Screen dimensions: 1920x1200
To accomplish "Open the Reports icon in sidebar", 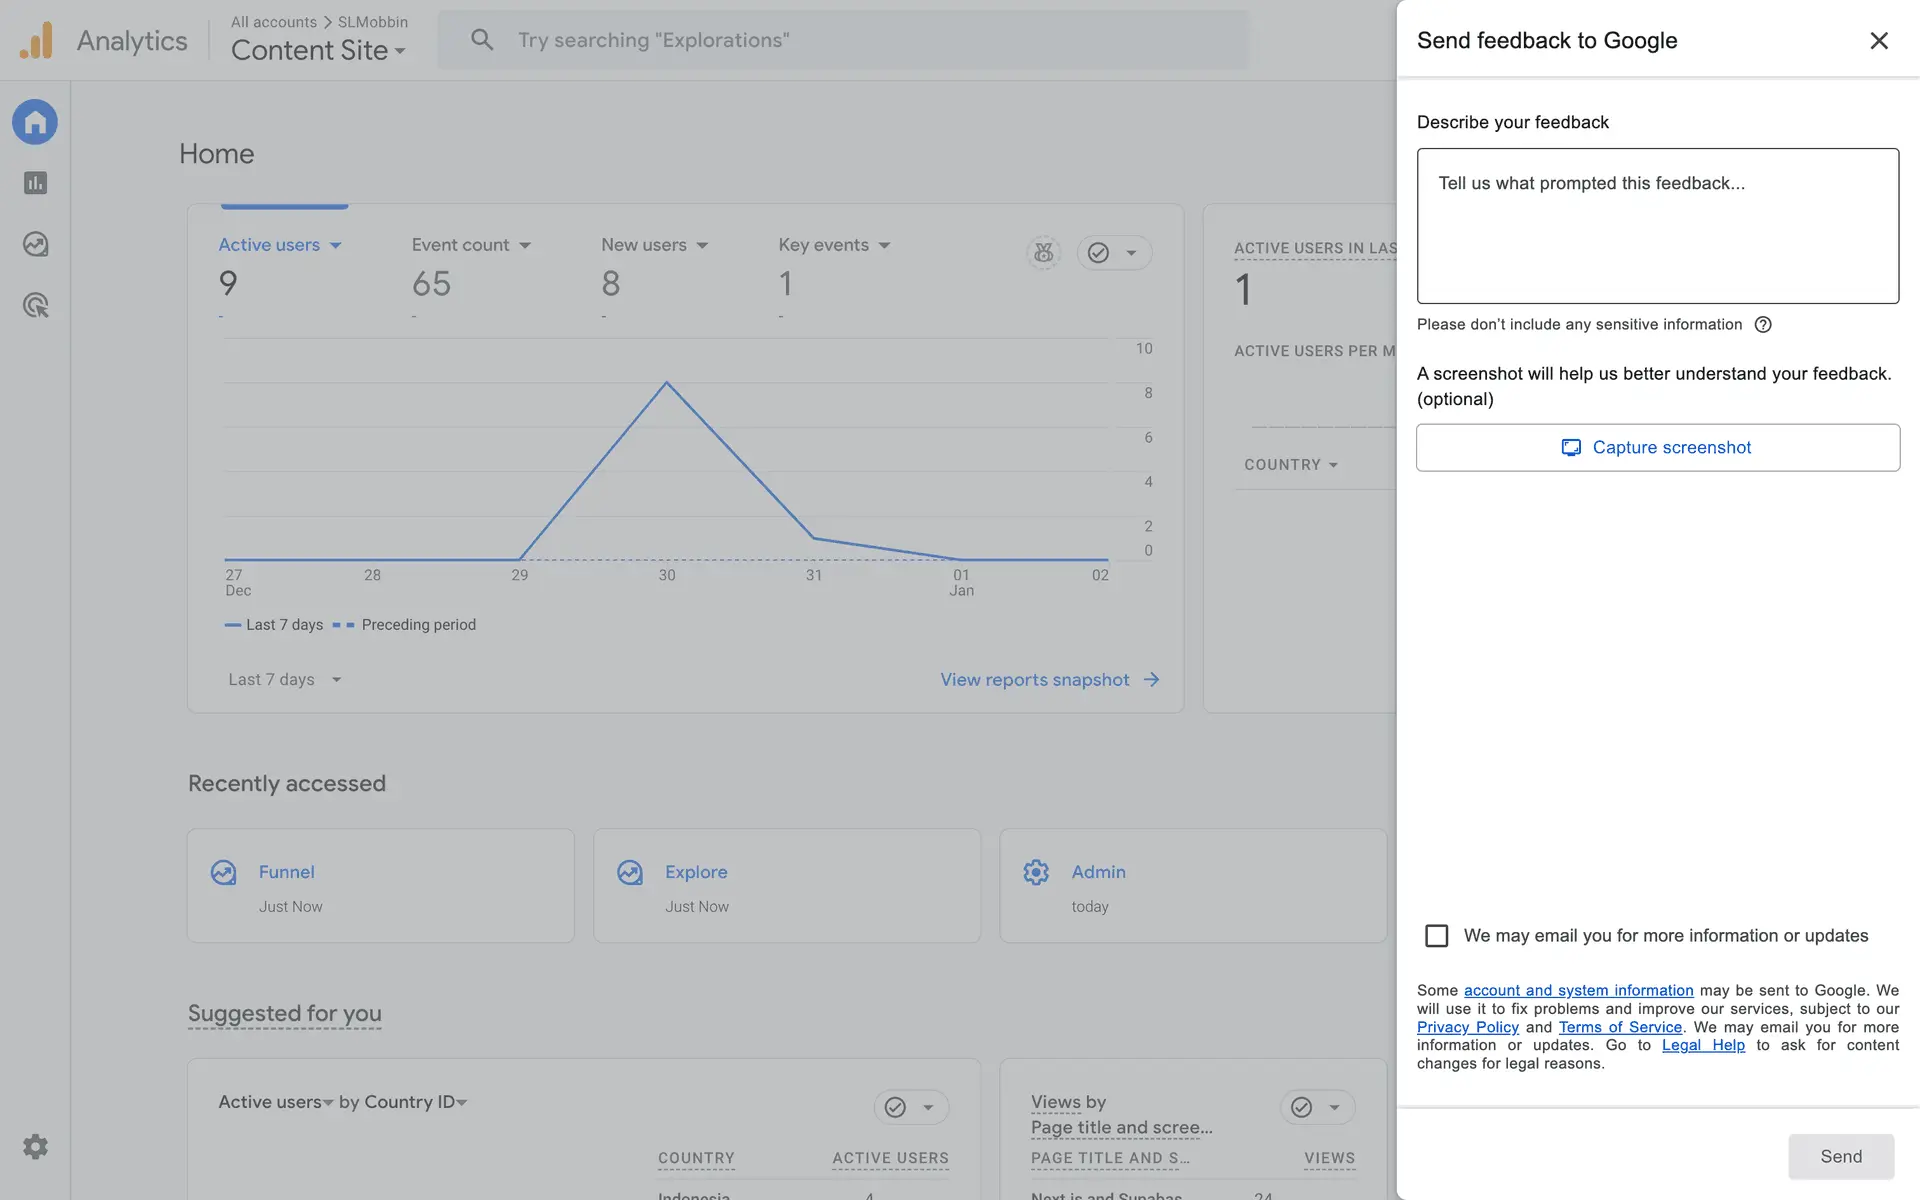I will click(35, 183).
